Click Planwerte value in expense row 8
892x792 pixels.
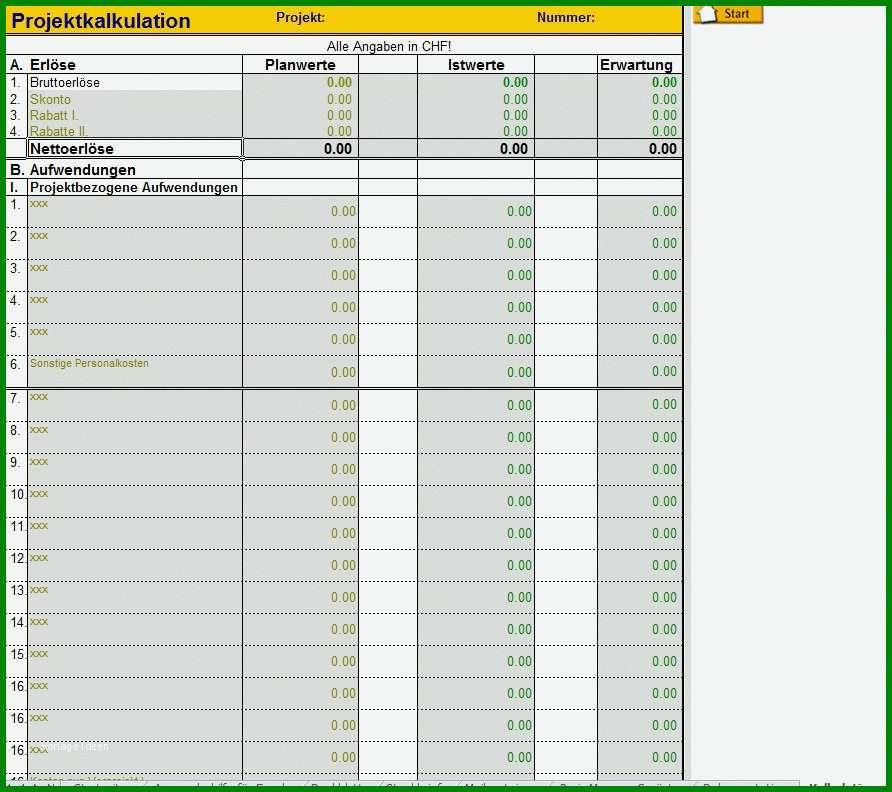pyautogui.click(x=344, y=438)
